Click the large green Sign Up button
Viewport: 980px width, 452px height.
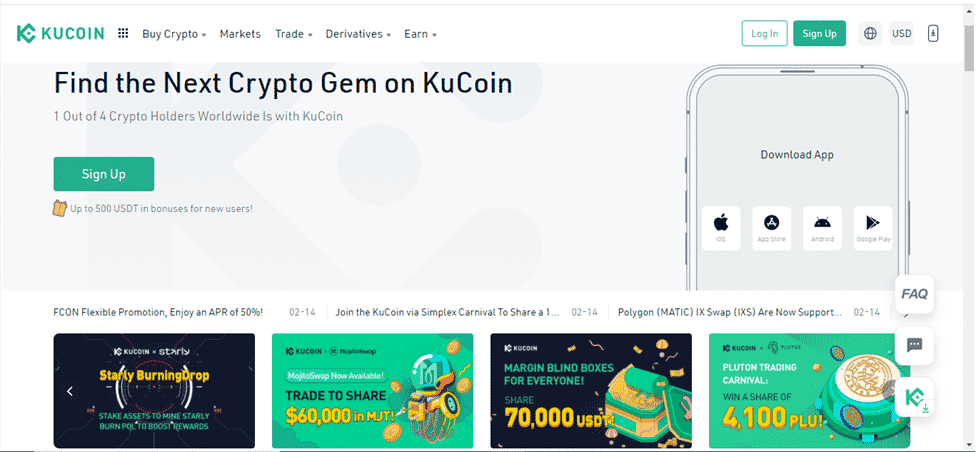point(104,174)
